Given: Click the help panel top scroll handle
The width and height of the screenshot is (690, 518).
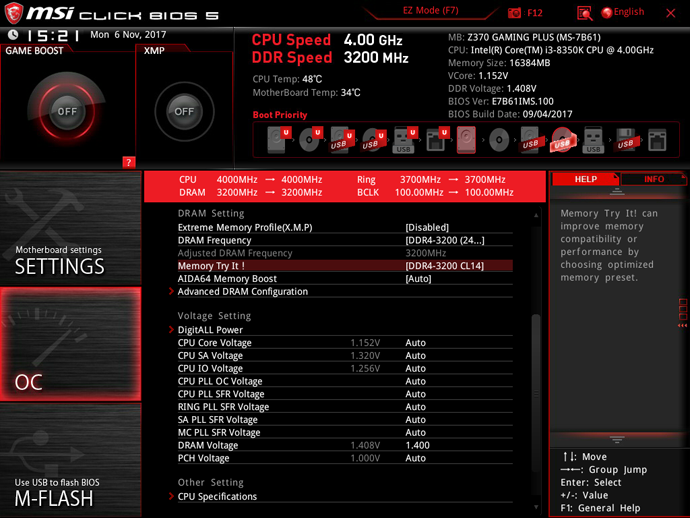Looking at the screenshot, I should click(x=617, y=191).
